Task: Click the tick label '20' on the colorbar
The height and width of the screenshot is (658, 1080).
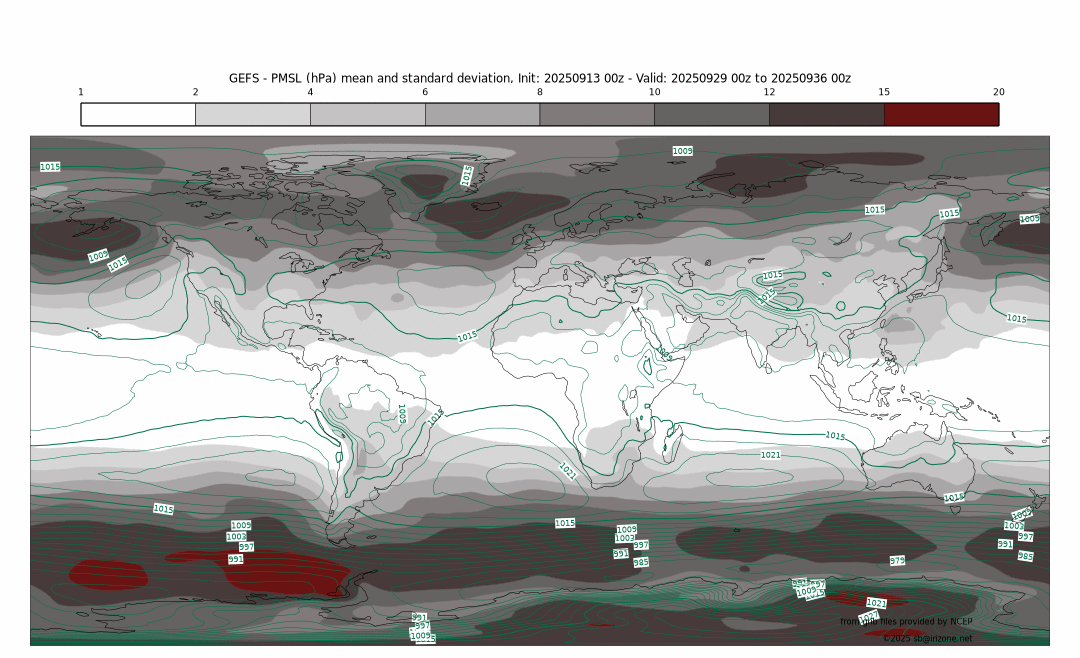Action: [x=998, y=92]
